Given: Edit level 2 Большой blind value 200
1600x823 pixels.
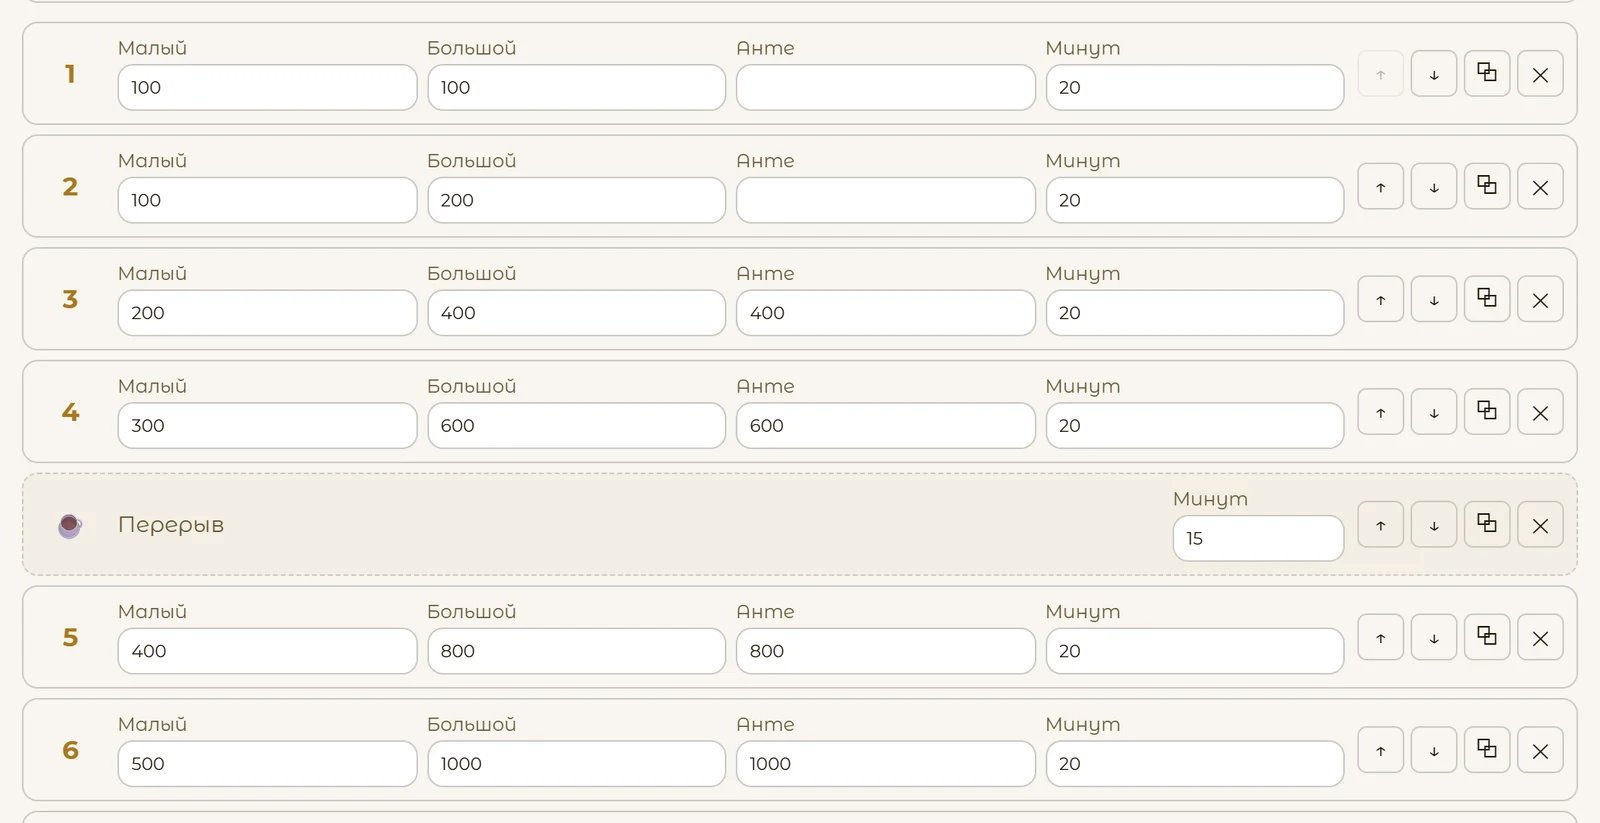Looking at the screenshot, I should 577,200.
